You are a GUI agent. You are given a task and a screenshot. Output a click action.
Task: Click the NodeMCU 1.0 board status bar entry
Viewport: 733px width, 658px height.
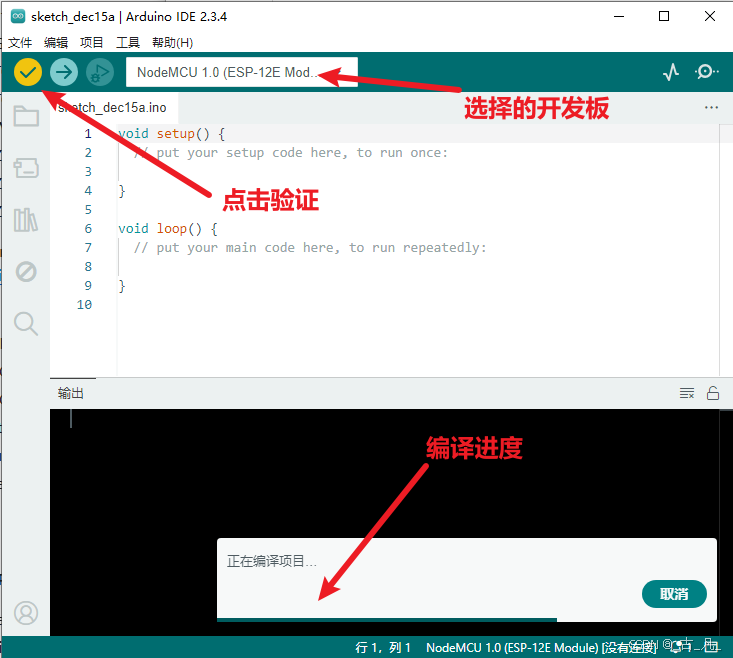(x=541, y=647)
